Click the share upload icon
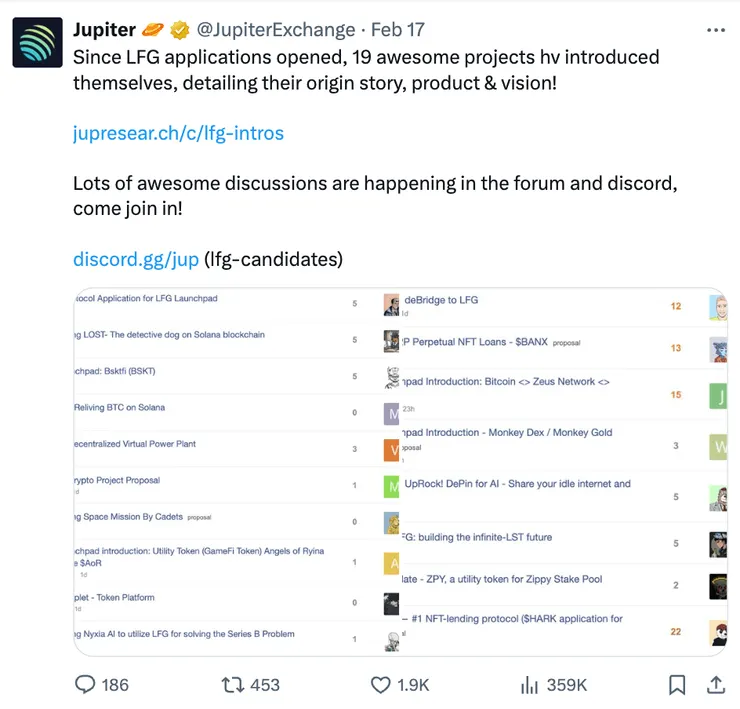The image size is (740, 709). point(716,684)
